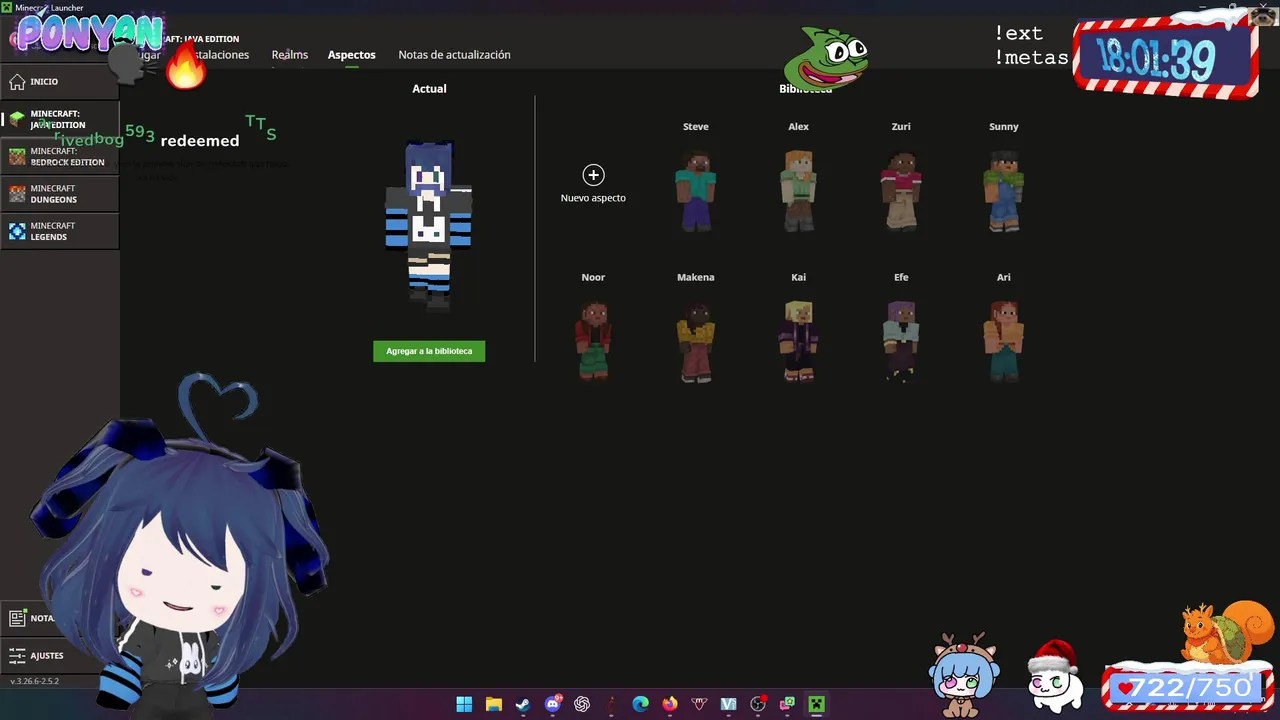Switch to Aspectos tab
The height and width of the screenshot is (720, 1280).
pos(352,55)
